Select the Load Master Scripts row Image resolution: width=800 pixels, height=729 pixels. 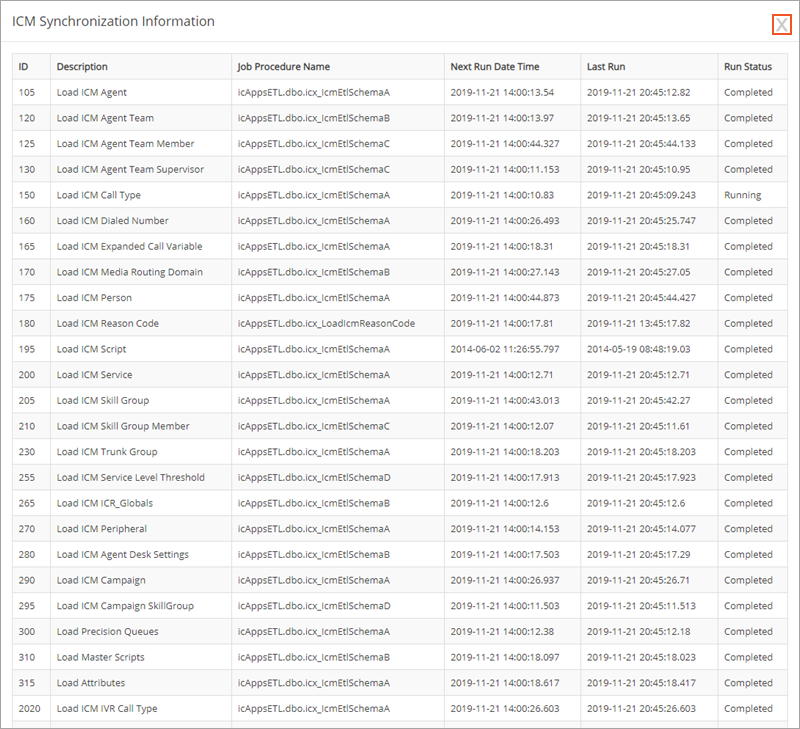click(400, 657)
